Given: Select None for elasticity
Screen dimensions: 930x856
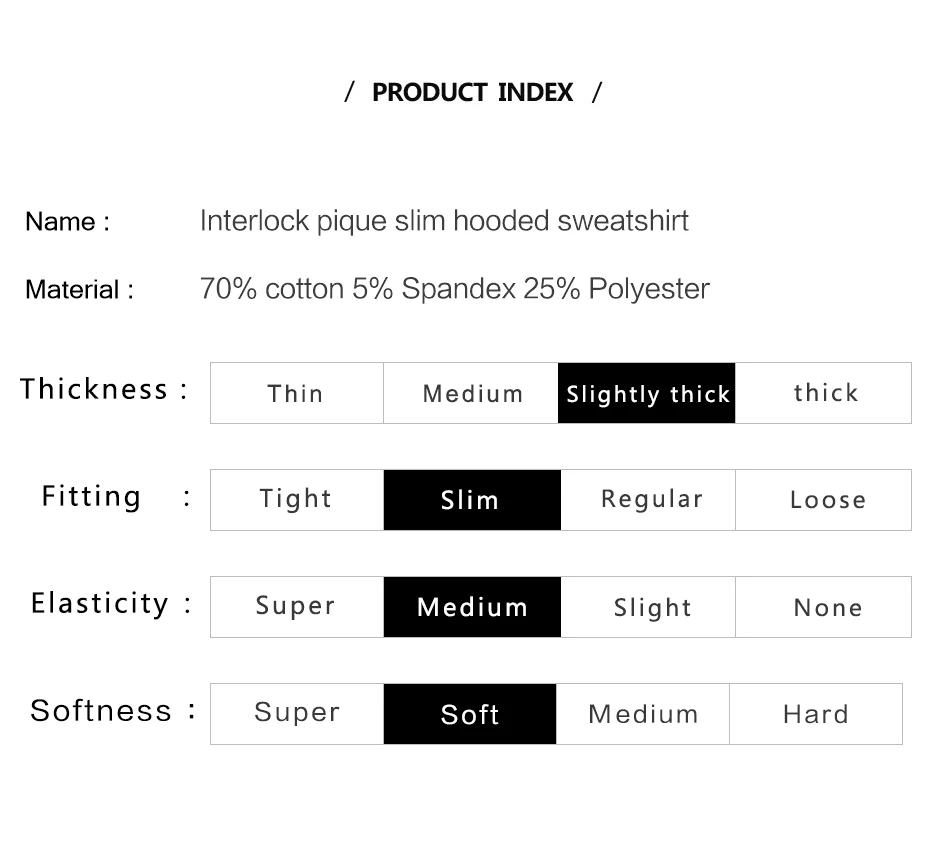Looking at the screenshot, I should [x=823, y=606].
